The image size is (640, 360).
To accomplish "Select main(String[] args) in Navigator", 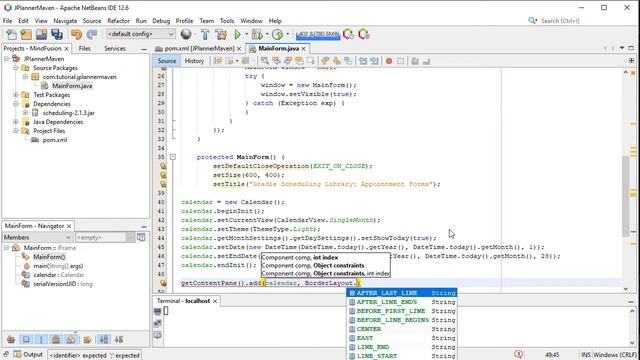I will point(58,266).
